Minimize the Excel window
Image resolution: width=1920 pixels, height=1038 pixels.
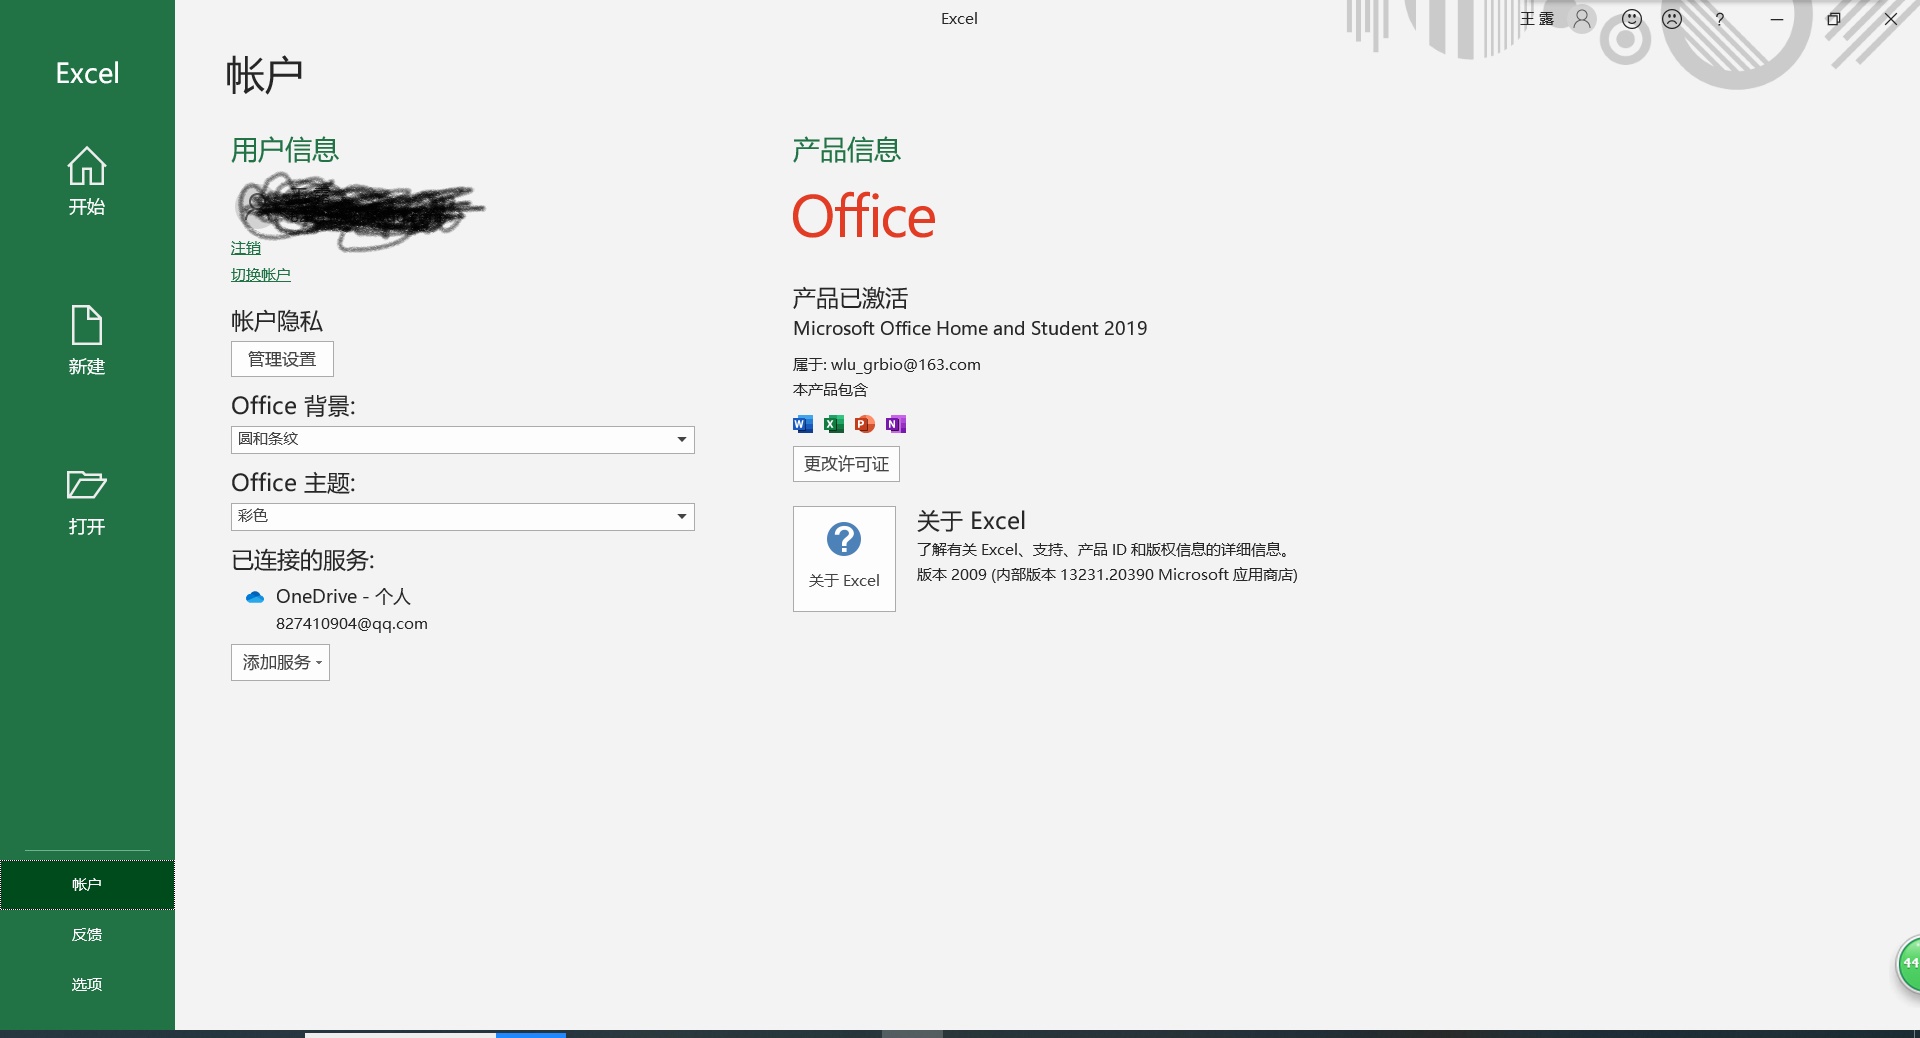[x=1777, y=19]
